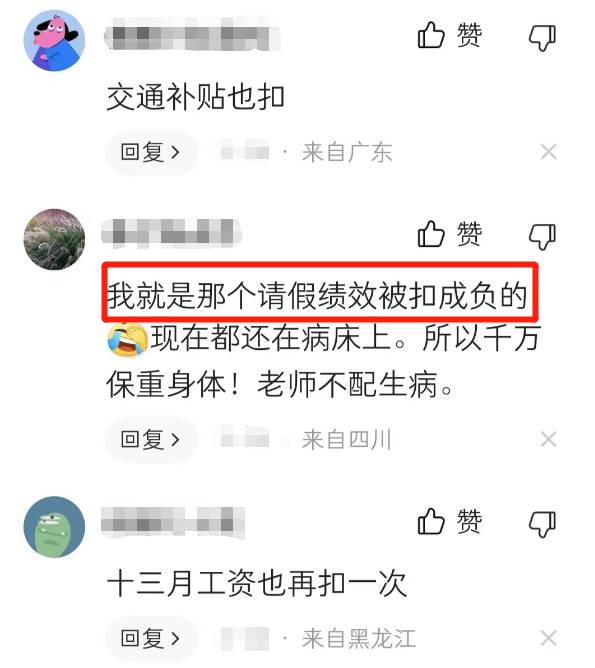
Task: Dismiss the comment from 广东
Action: point(548,152)
